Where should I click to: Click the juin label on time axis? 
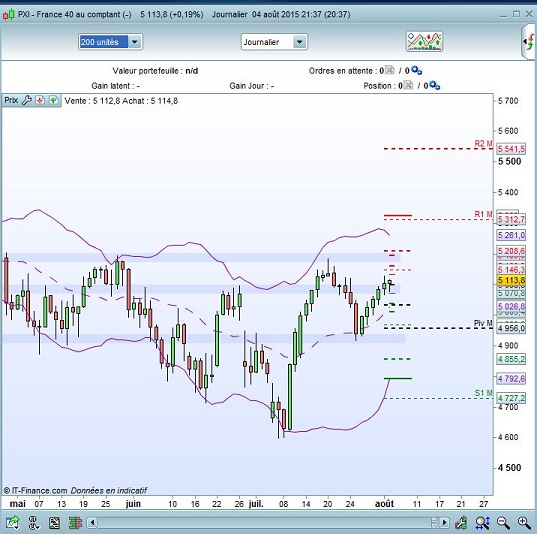tap(133, 504)
